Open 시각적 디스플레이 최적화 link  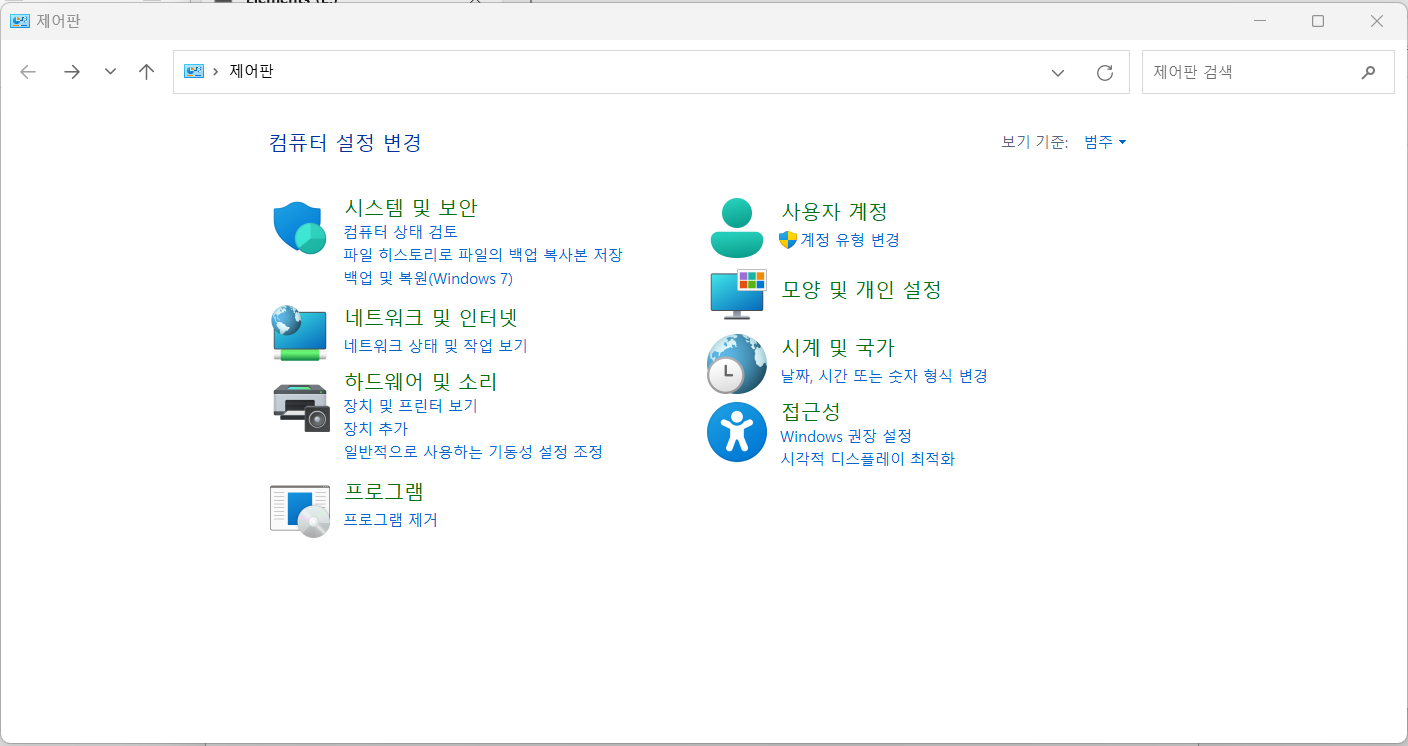pos(868,459)
